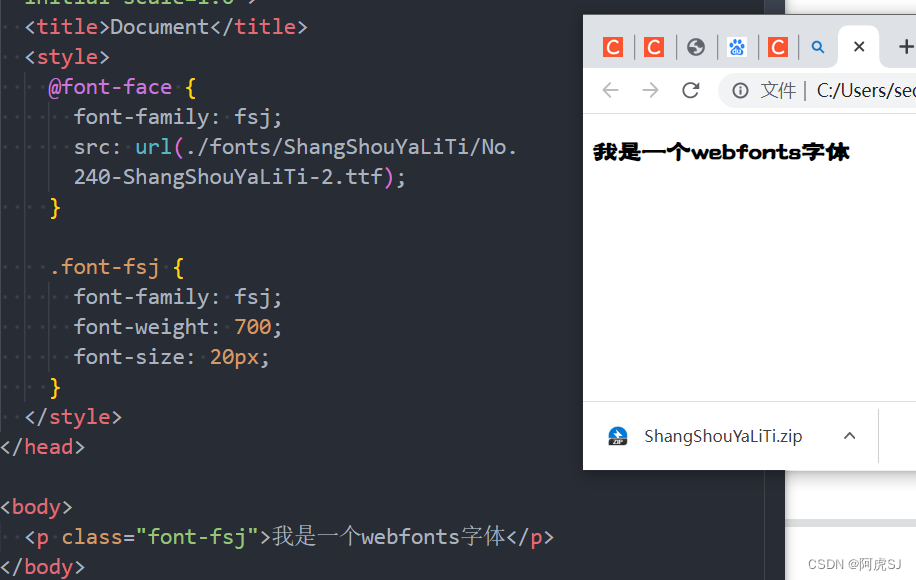Image resolution: width=916 pixels, height=580 pixels.
Task: Click the closing </style> tag
Action: point(73,417)
